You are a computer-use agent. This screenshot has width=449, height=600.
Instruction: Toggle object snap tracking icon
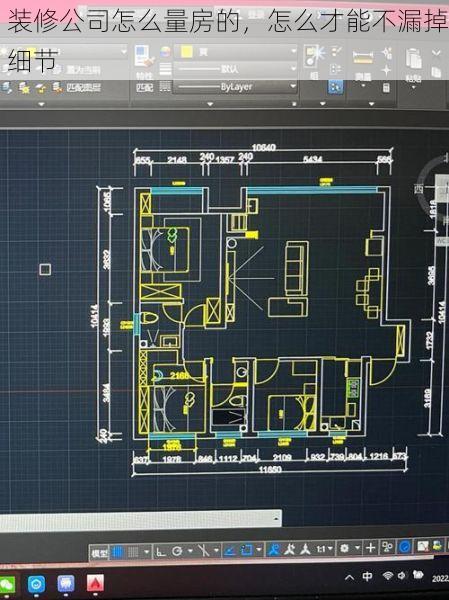click(x=230, y=550)
